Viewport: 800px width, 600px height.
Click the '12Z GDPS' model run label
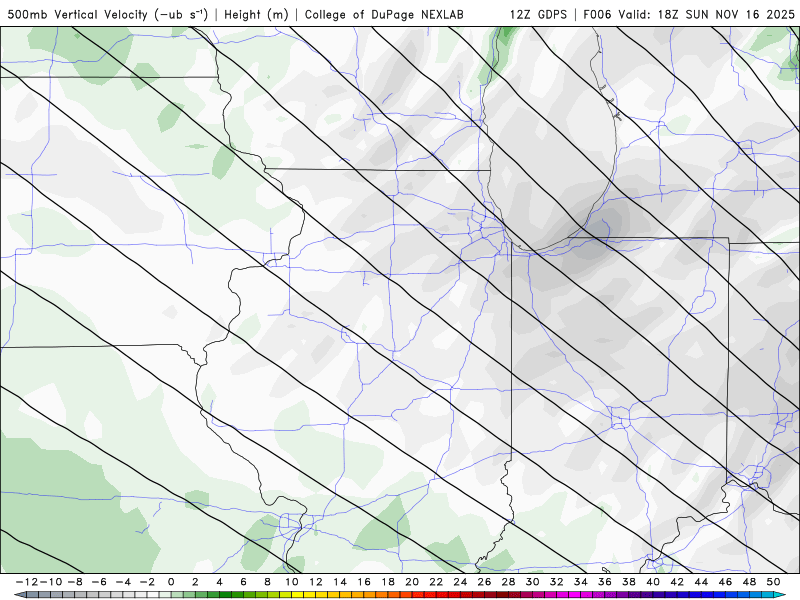[538, 14]
